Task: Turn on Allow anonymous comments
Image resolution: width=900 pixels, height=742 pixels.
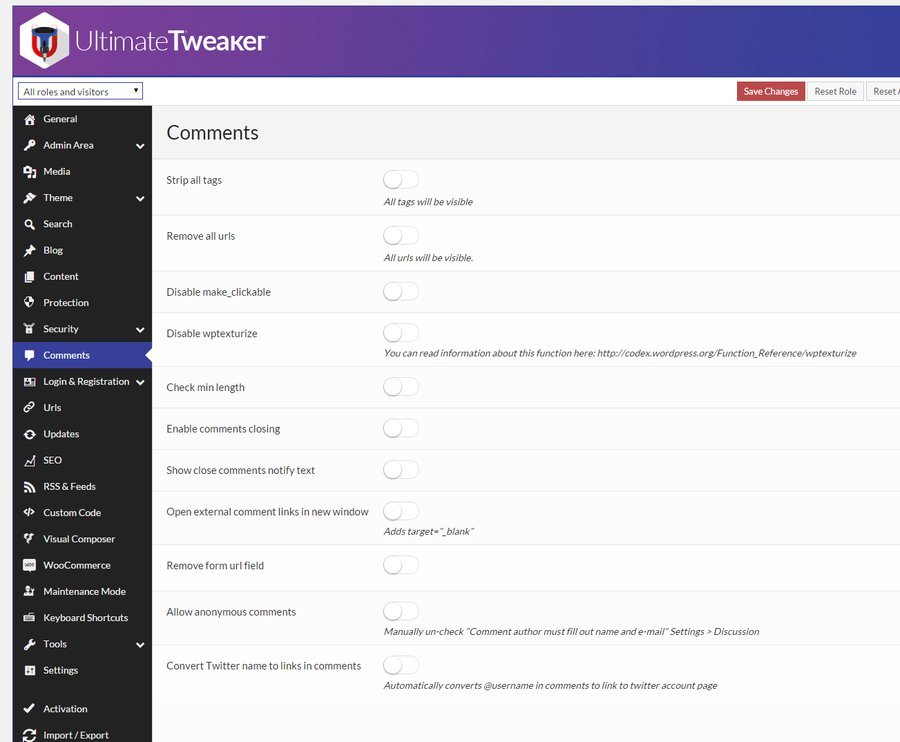Action: [400, 611]
